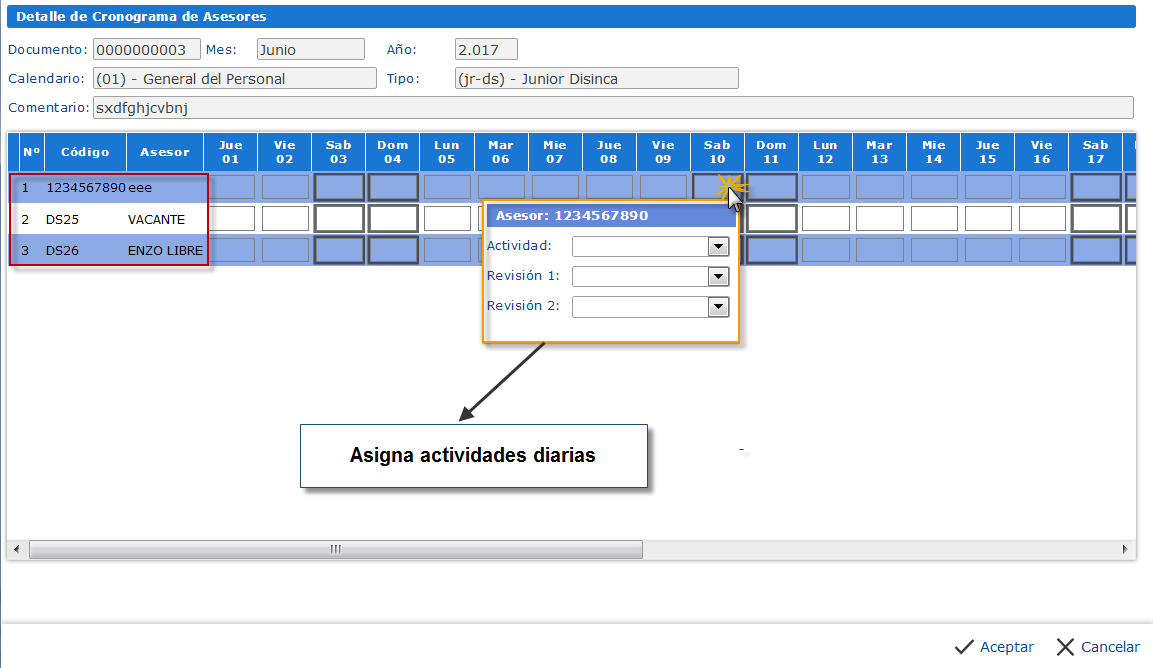The width and height of the screenshot is (1153, 668).
Task: Click the Mie 14 cell for row 1234567890
Action: pos(934,187)
